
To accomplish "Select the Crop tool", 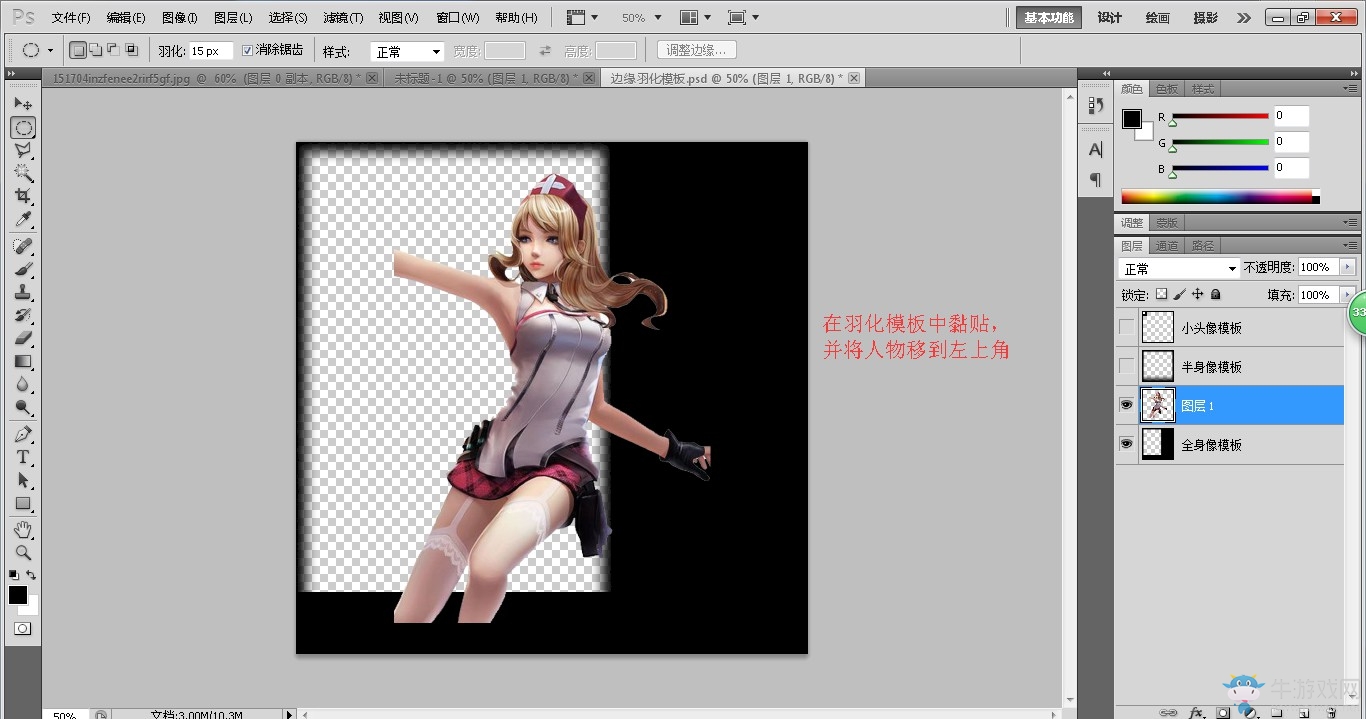I will pos(23,197).
